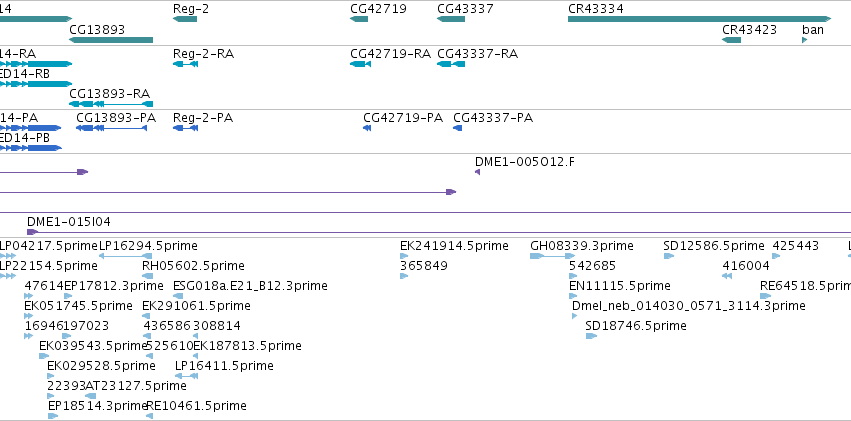Click the GH08339.3prime EST glyph
The height and width of the screenshot is (421, 851).
pyautogui.click(x=552, y=256)
